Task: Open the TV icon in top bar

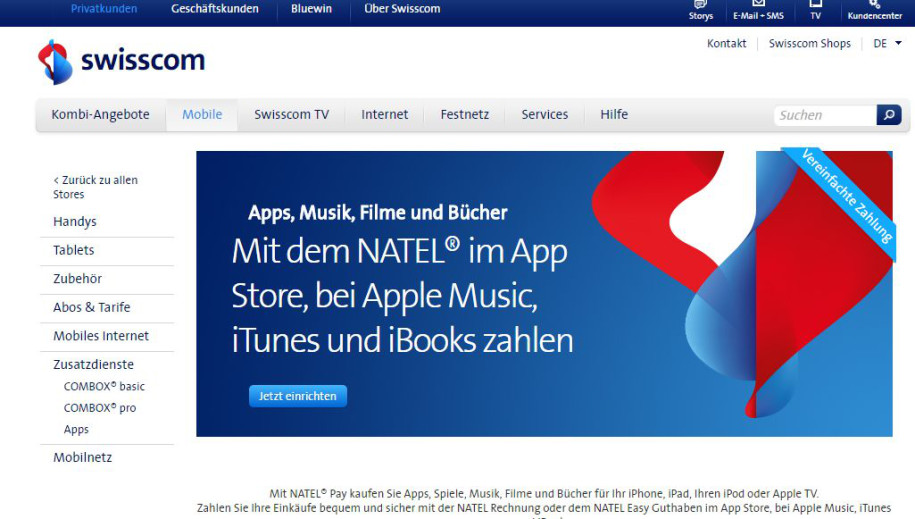Action: [x=815, y=10]
